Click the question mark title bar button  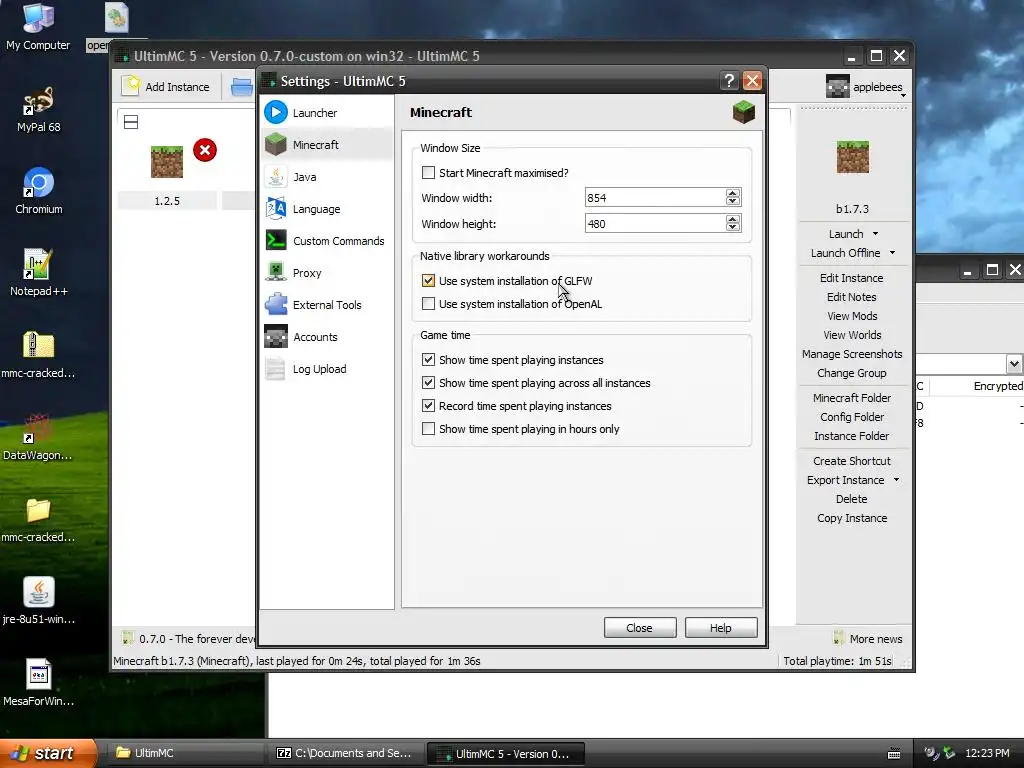pos(729,81)
